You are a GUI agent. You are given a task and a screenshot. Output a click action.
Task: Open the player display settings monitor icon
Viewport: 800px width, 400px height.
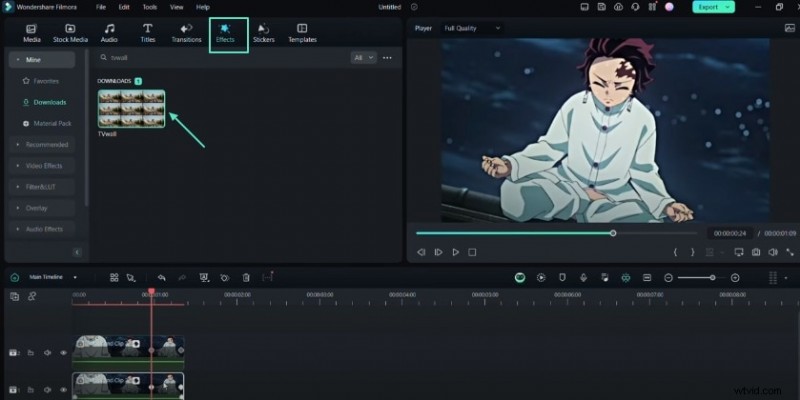(x=738, y=252)
